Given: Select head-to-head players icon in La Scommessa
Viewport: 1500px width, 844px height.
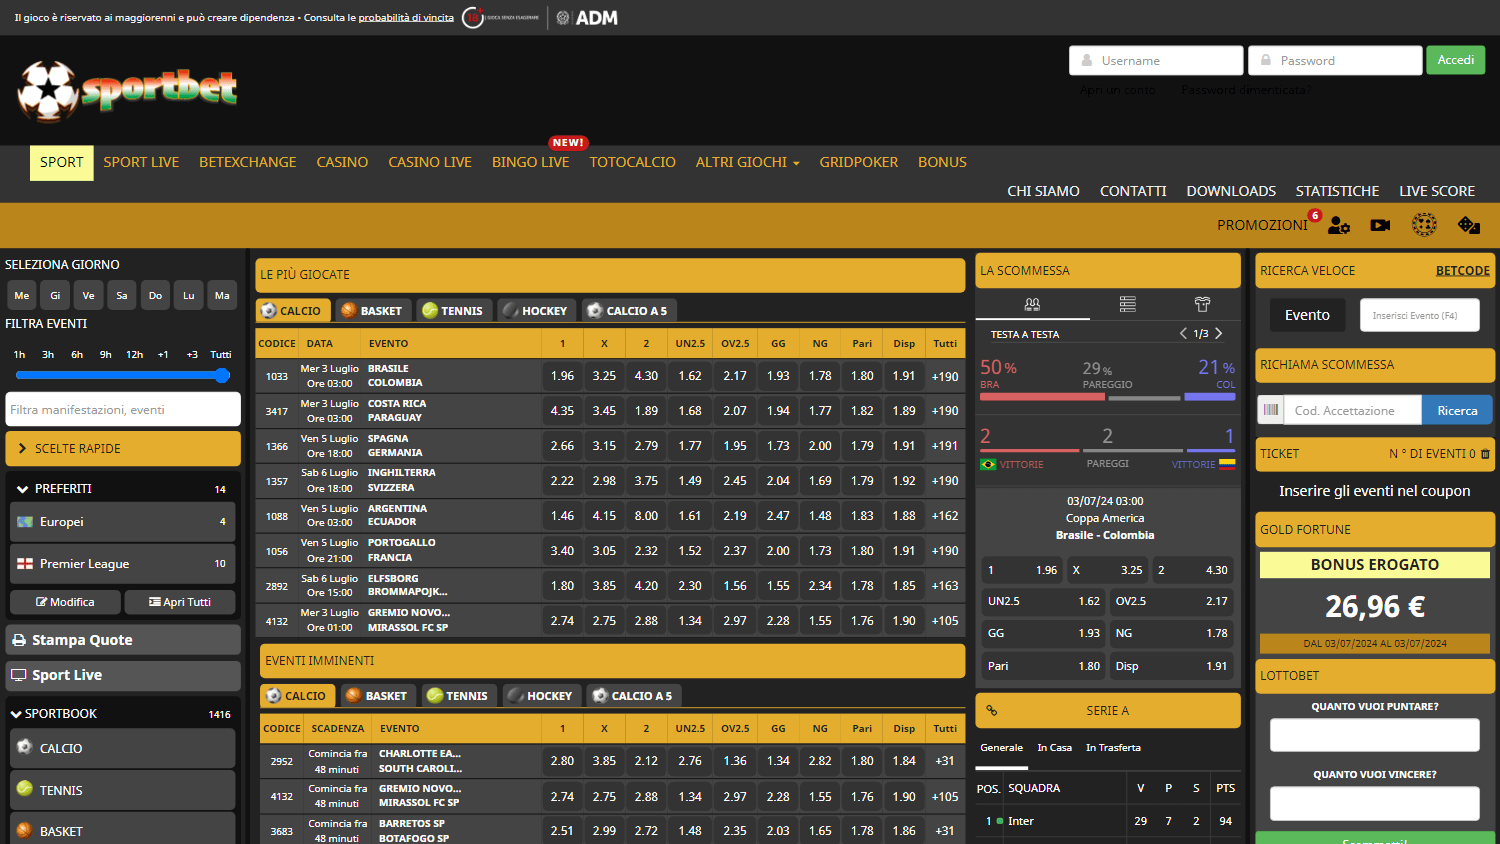Looking at the screenshot, I should (x=1032, y=304).
